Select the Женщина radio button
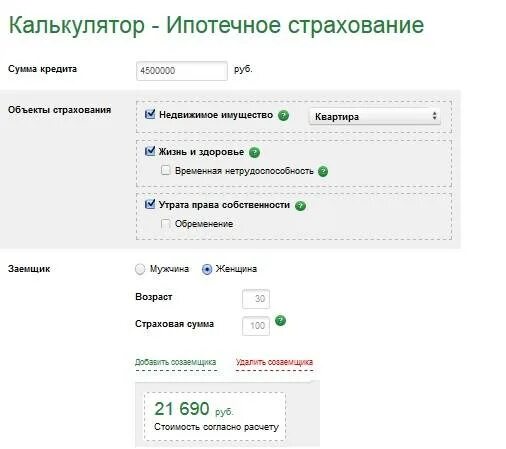This screenshot has width=506, height=449. pyautogui.click(x=207, y=269)
